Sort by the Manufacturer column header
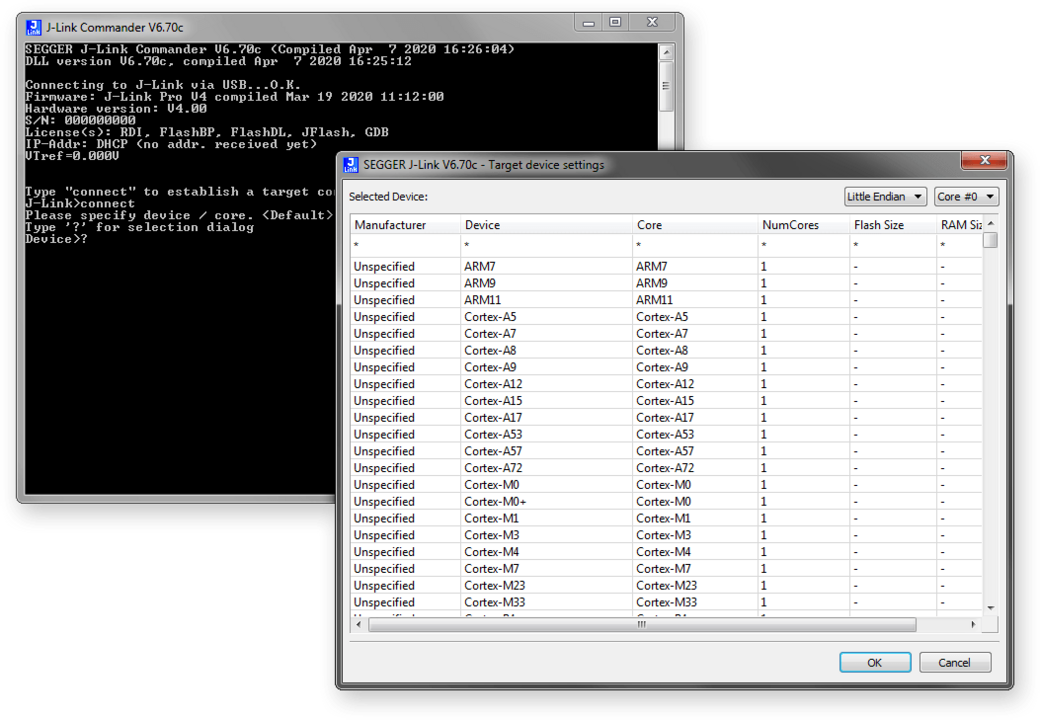The image size is (1040, 720). pyautogui.click(x=405, y=225)
